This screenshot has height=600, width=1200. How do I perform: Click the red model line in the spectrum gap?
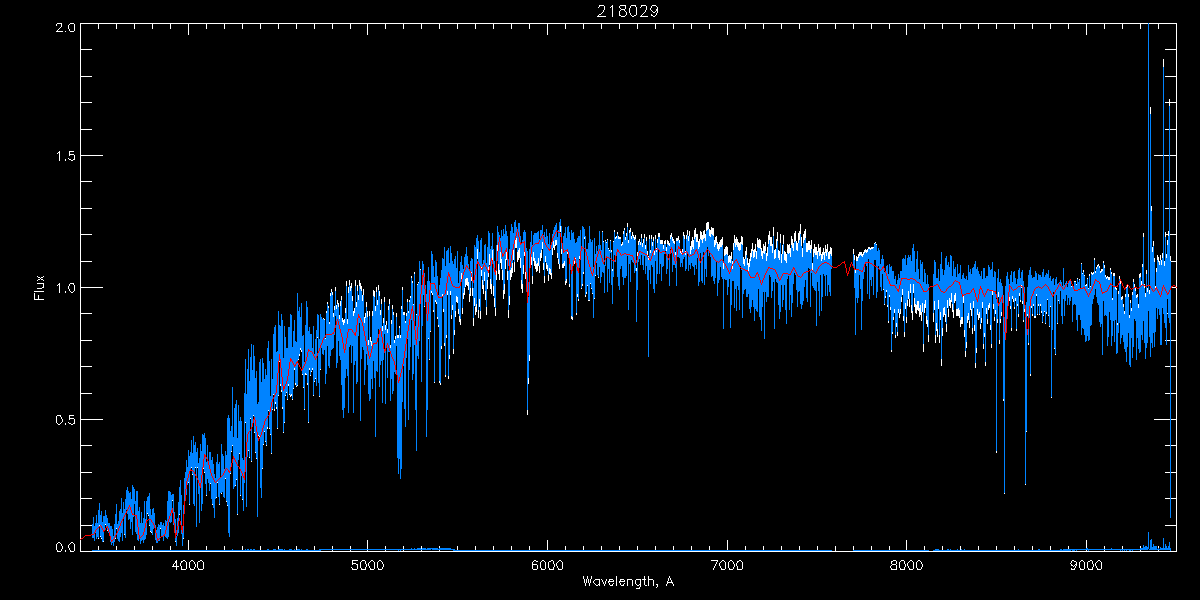842,267
